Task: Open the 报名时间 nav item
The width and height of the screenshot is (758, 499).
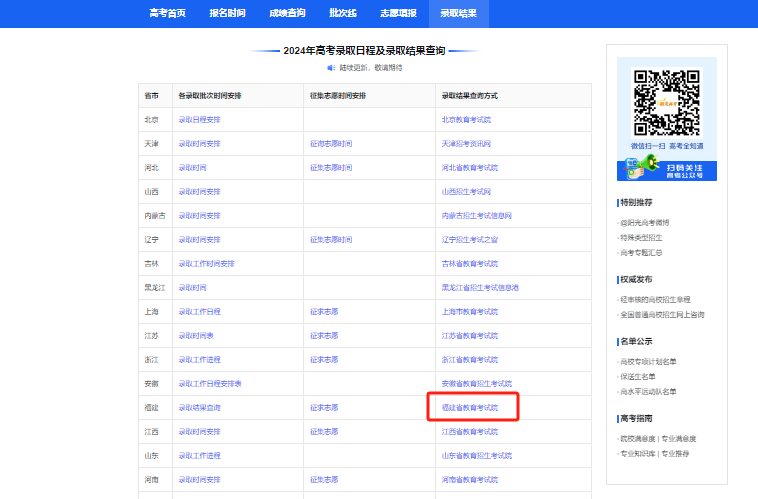Action: pyautogui.click(x=227, y=13)
